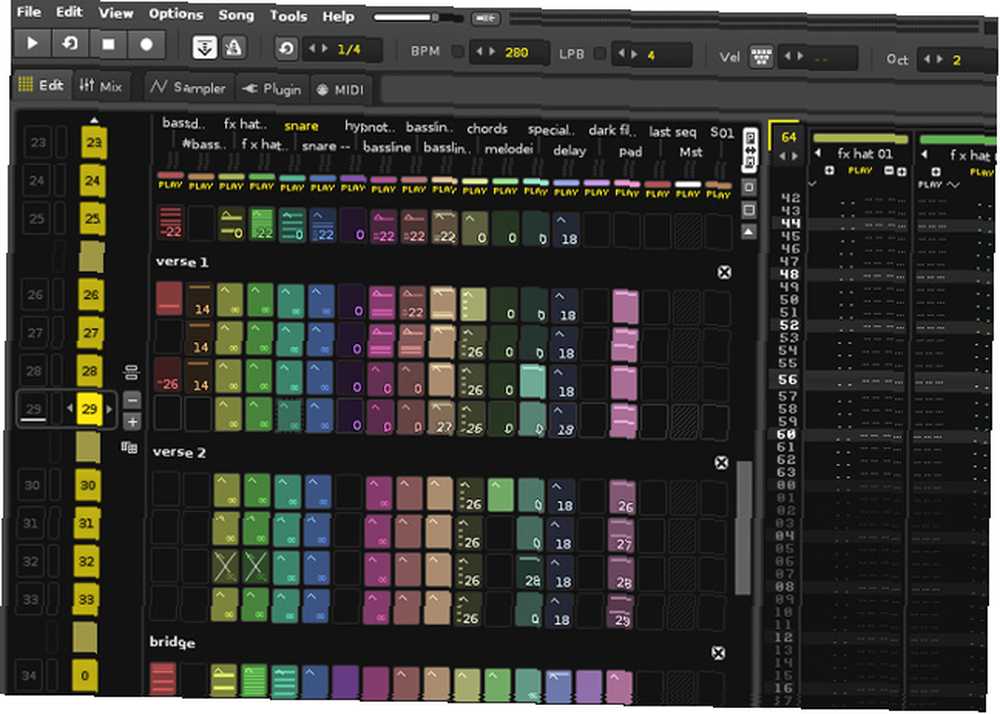1000x714 pixels.
Task: Click the pattern length 64 field
Action: click(x=788, y=136)
